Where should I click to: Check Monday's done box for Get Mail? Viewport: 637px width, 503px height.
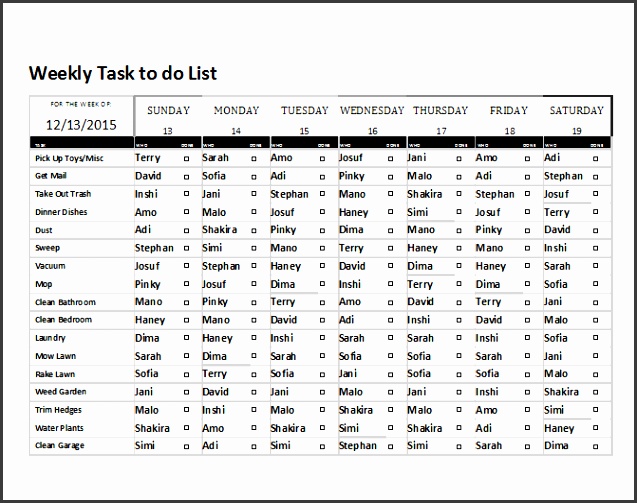(254, 177)
